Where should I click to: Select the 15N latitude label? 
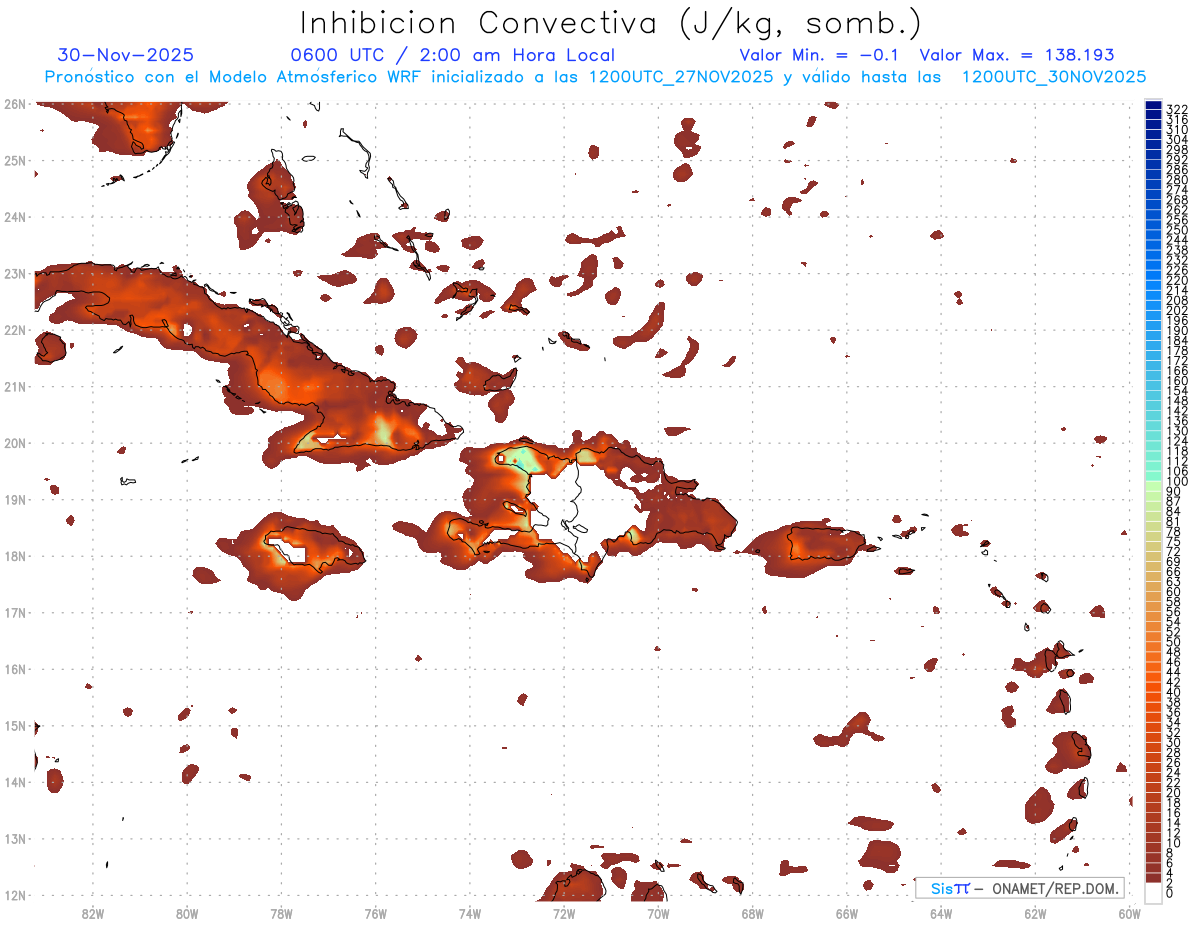tap(15, 725)
